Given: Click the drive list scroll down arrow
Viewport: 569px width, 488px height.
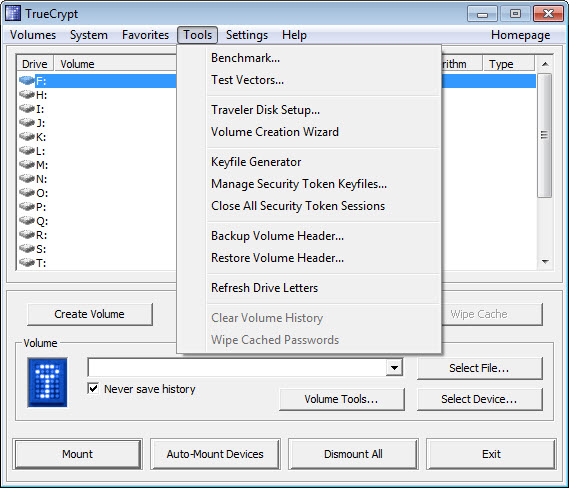Looking at the screenshot, I should [x=545, y=262].
